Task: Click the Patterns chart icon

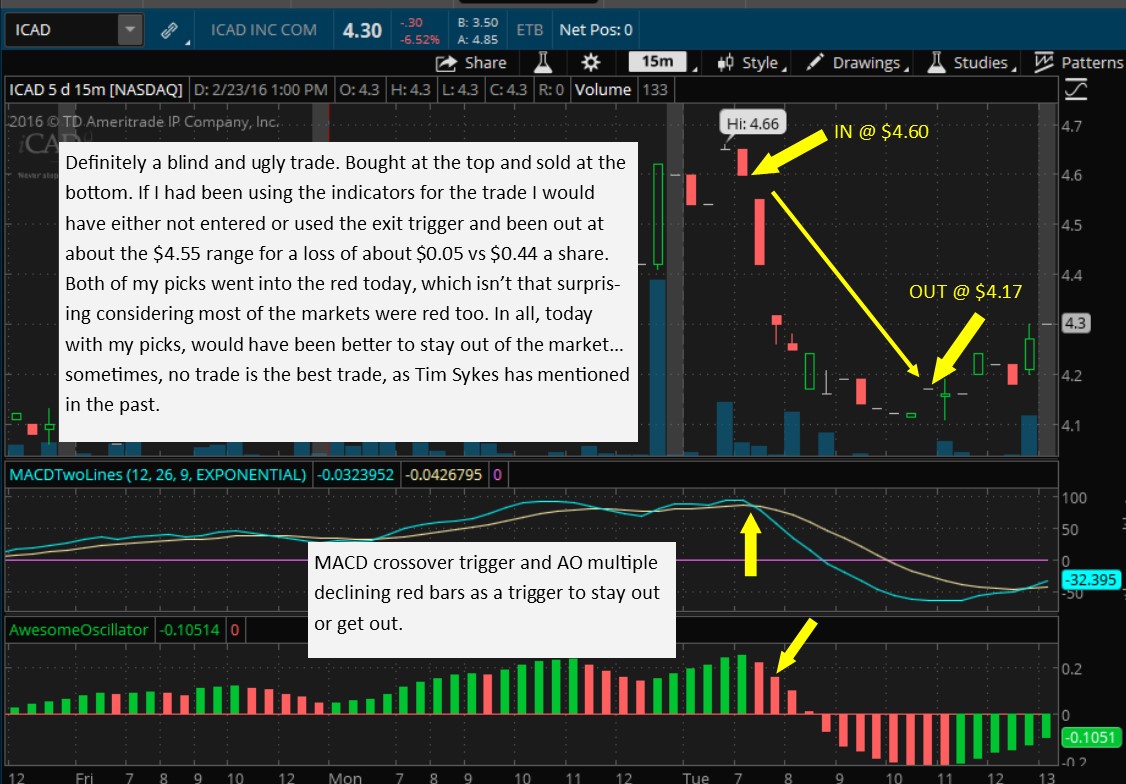Action: 1043,63
